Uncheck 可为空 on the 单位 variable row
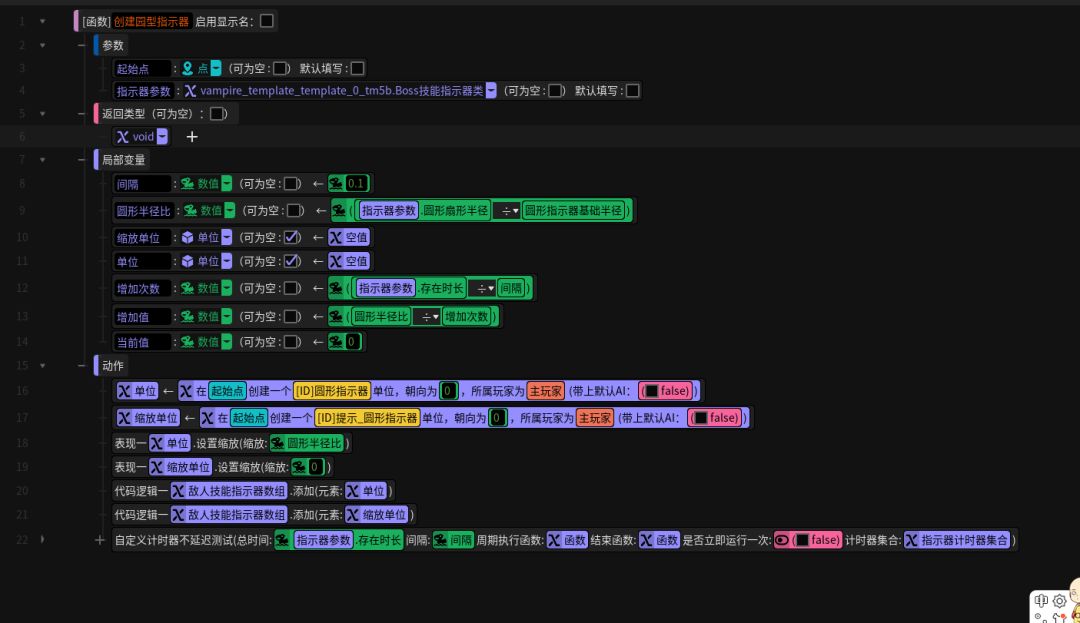 coord(291,261)
